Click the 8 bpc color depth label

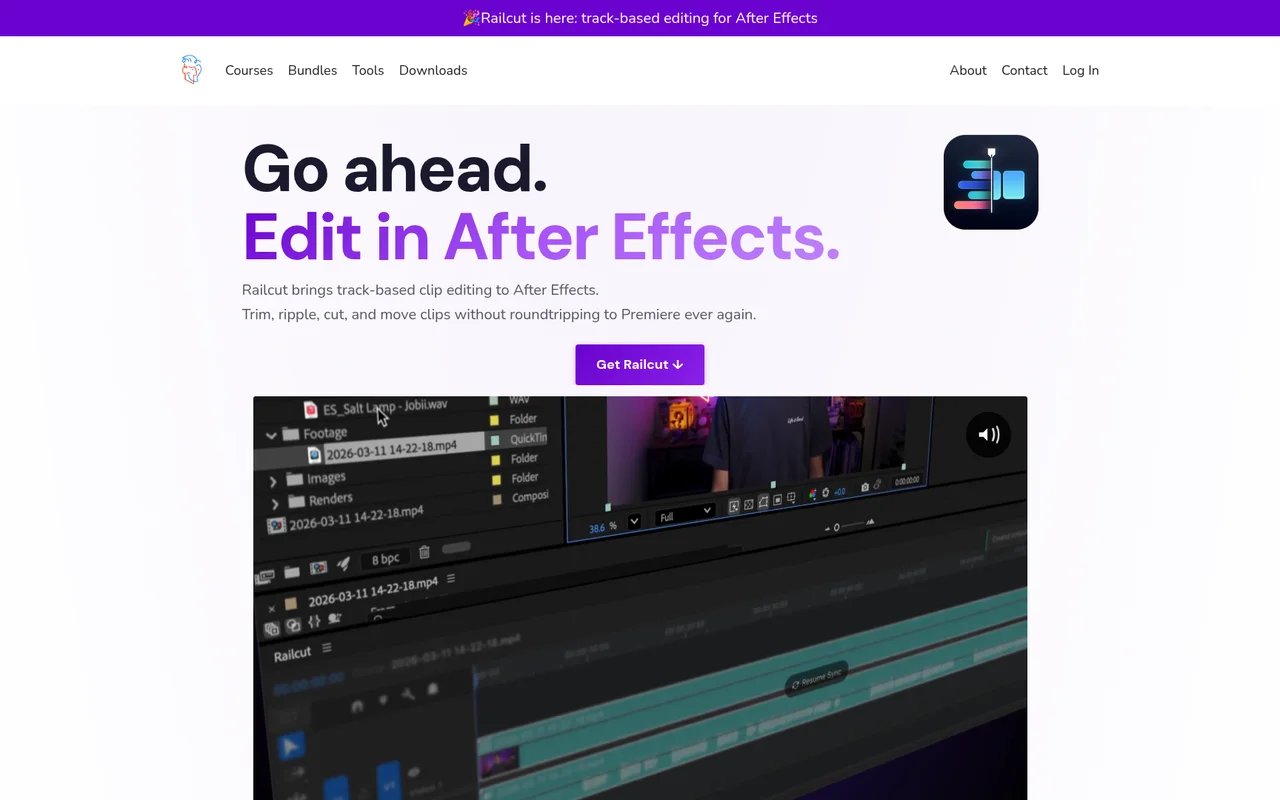(x=385, y=559)
